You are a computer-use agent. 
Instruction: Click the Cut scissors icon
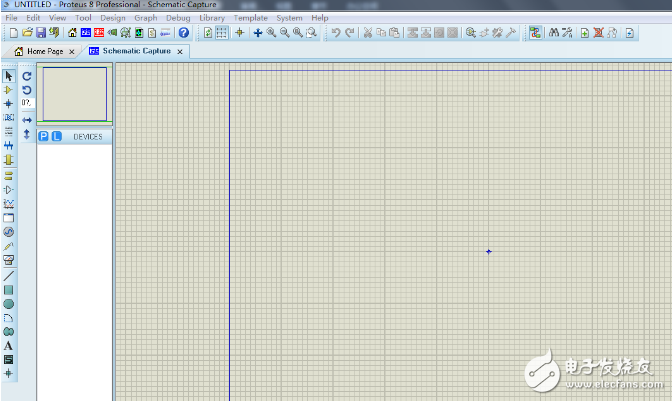(x=367, y=33)
